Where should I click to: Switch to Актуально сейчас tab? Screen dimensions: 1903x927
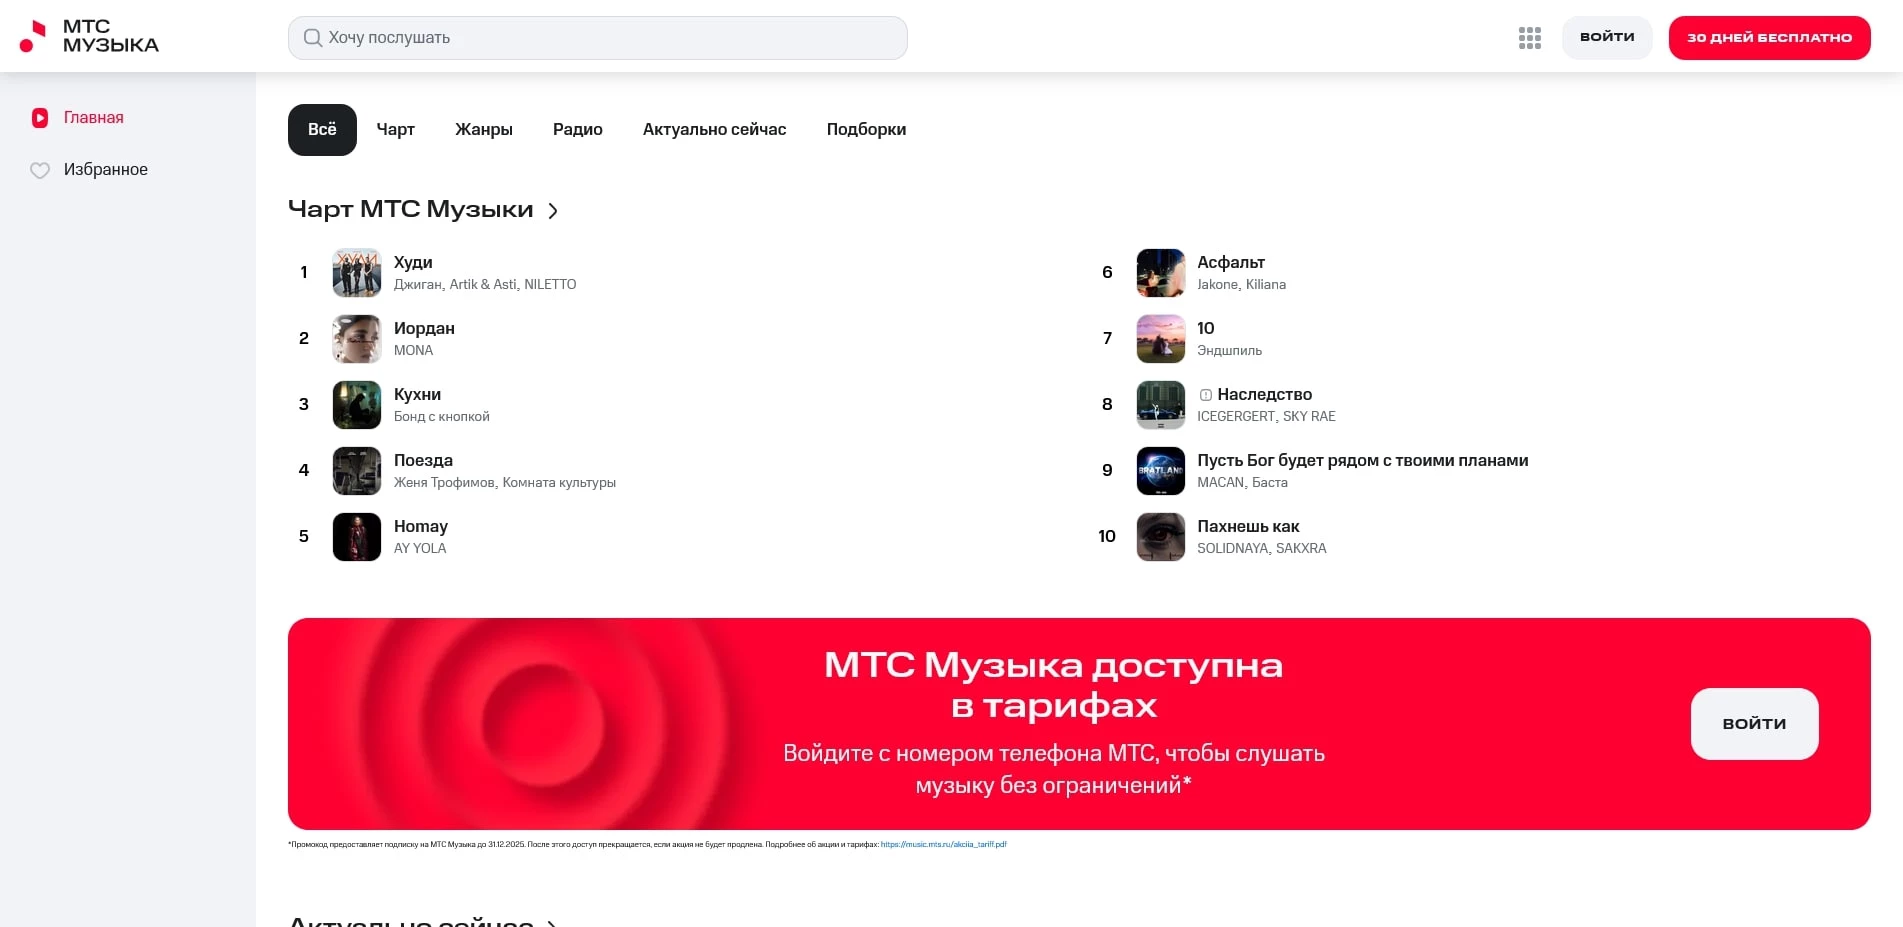(714, 129)
